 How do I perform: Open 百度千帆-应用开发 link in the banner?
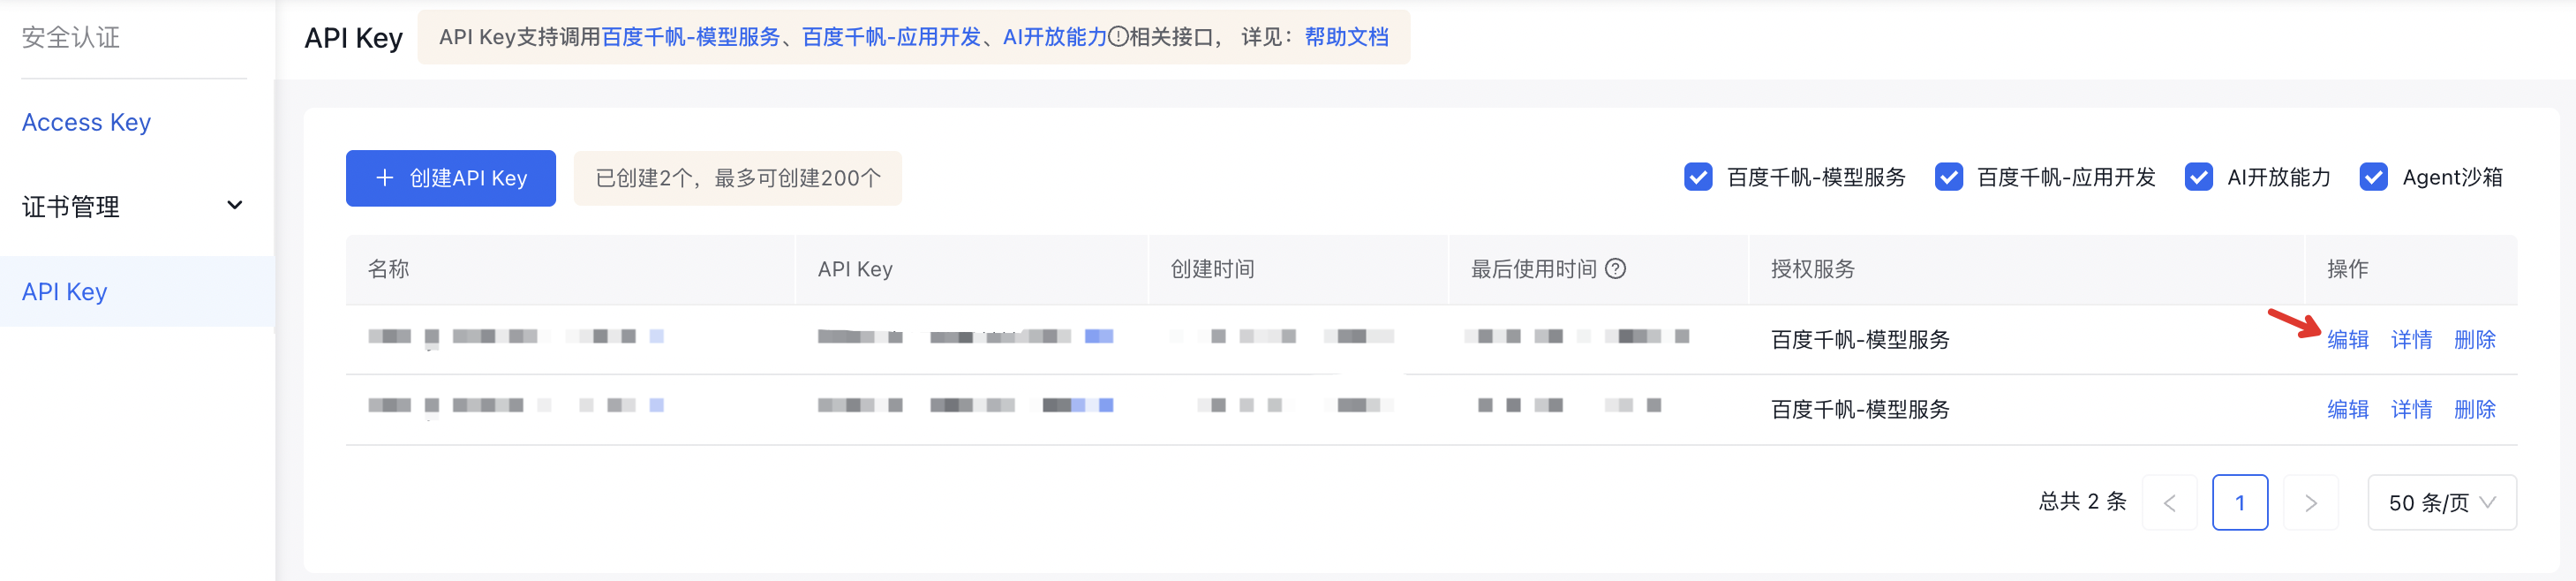[891, 37]
